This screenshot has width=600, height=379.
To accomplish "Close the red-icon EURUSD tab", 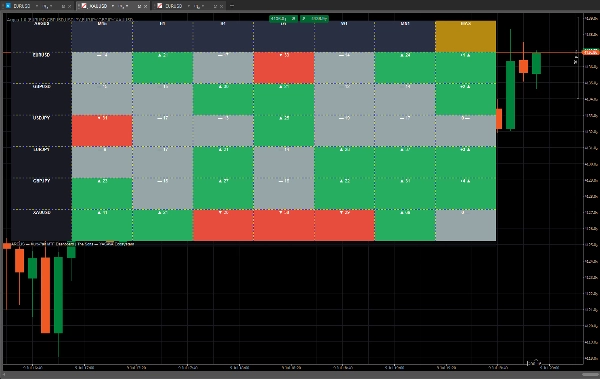I will [x=221, y=6].
